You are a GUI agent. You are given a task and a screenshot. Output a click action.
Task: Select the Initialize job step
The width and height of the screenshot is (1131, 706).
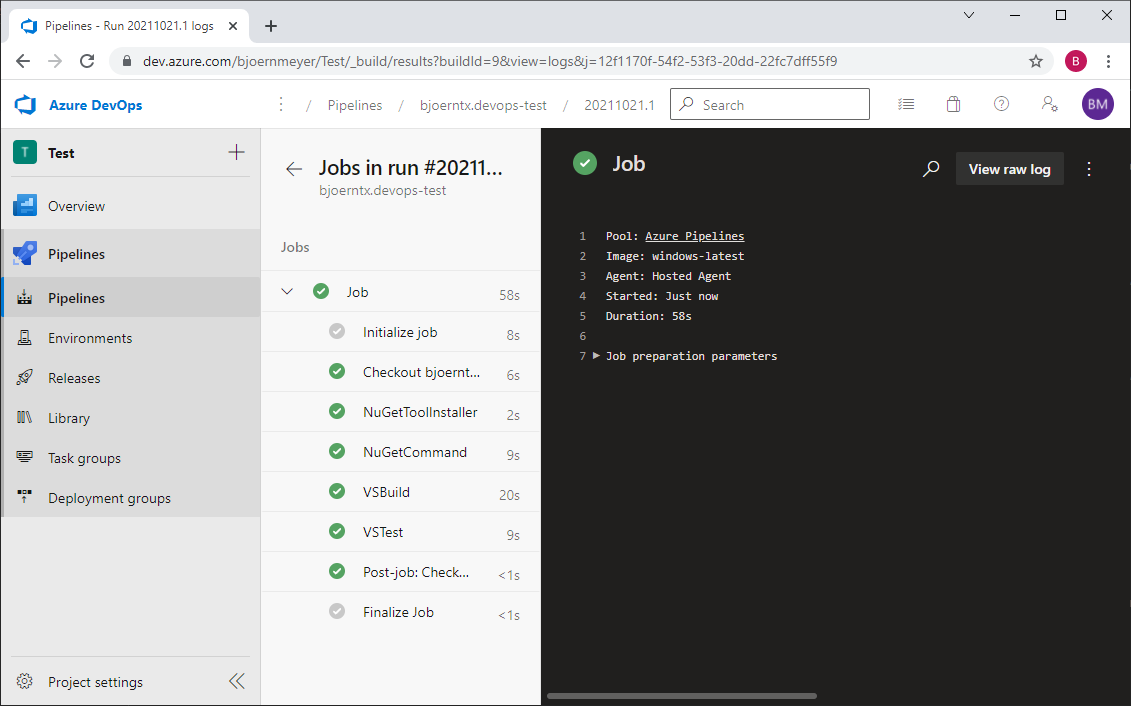pos(401,332)
